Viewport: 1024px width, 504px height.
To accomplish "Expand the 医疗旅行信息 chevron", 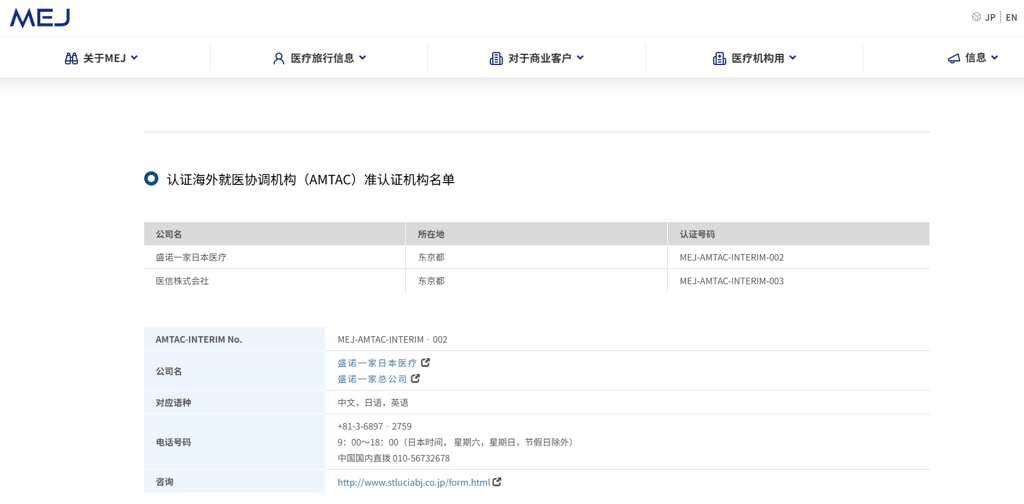I will [x=362, y=57].
